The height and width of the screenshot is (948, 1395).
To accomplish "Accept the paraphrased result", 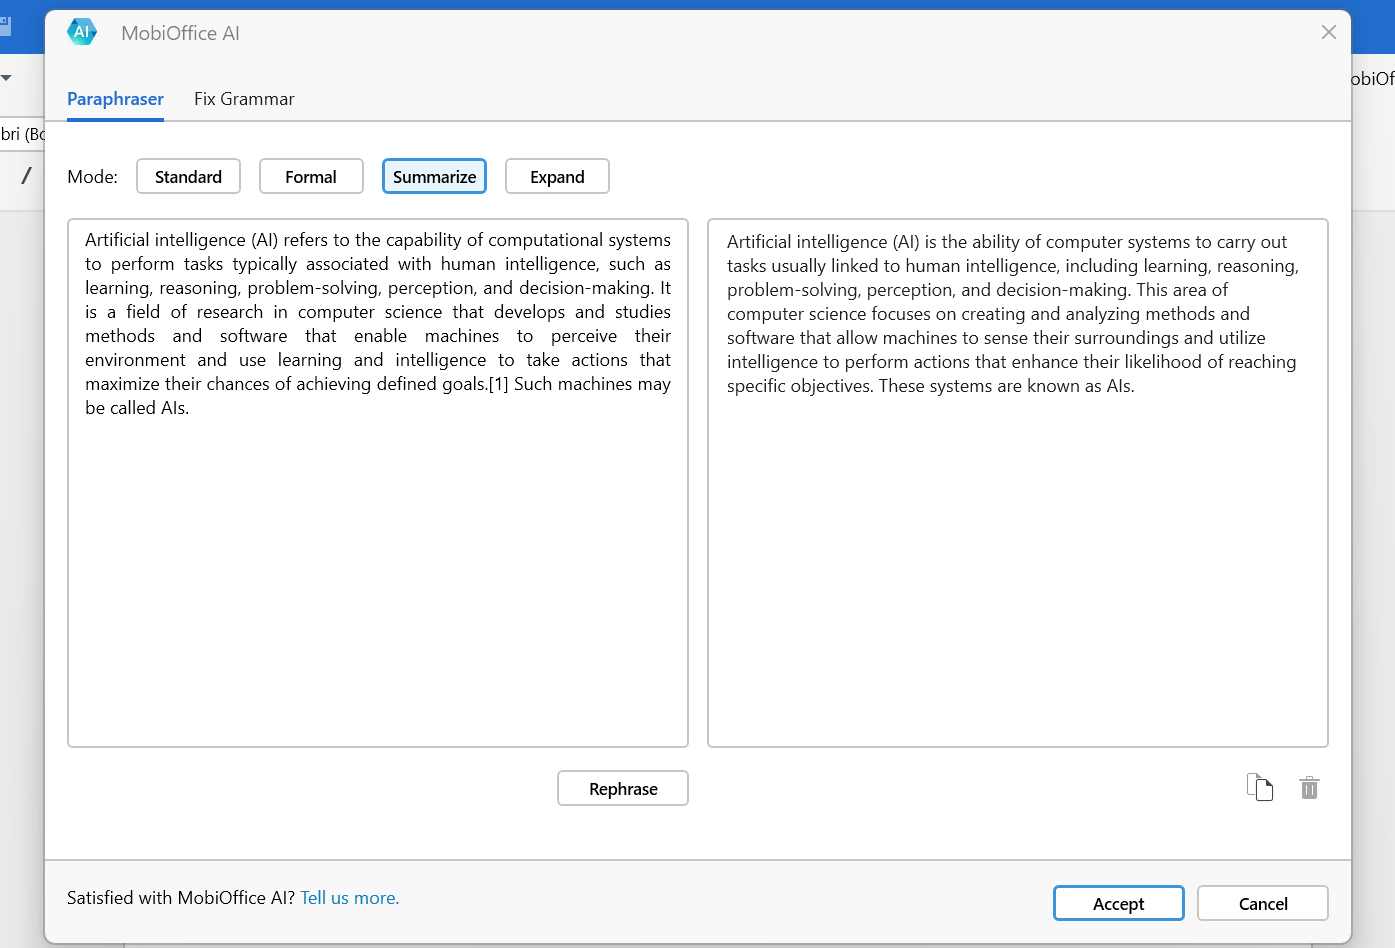I will click(x=1118, y=903).
